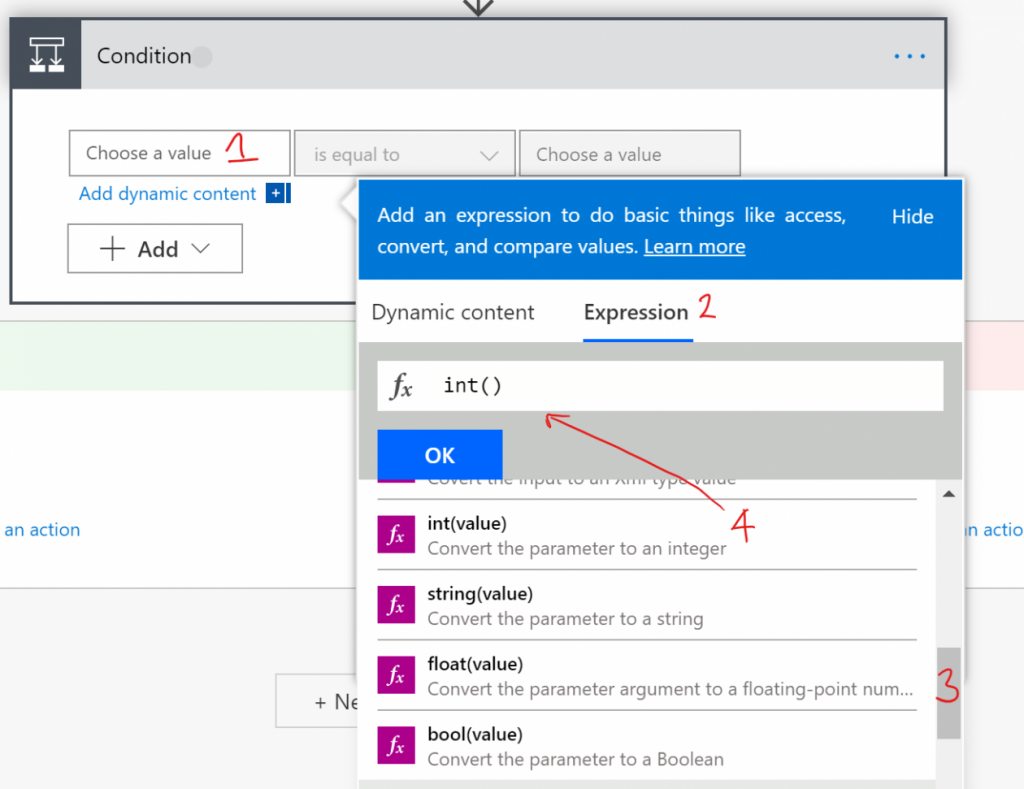This screenshot has height=789, width=1024.
Task: Click the Condition action icon
Action: [x=45, y=54]
